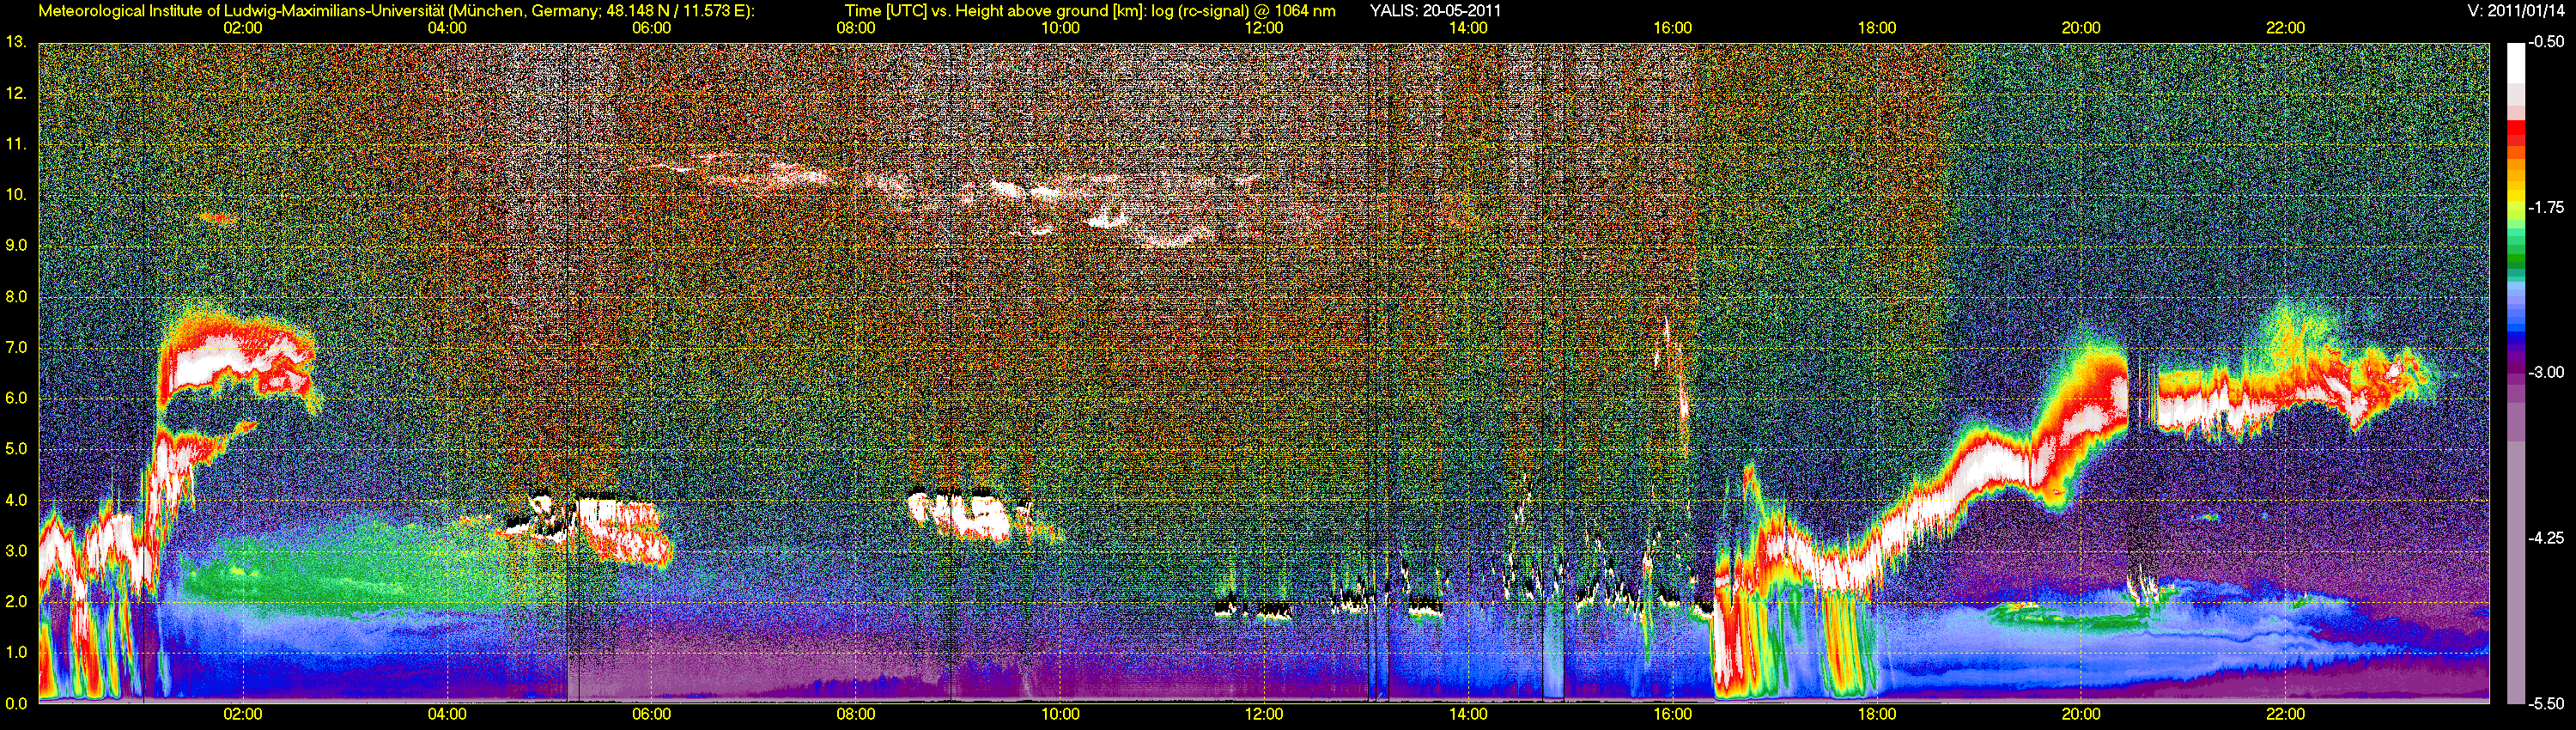
Task: Click the 5.0 height axis label
Action: pyautogui.click(x=16, y=449)
